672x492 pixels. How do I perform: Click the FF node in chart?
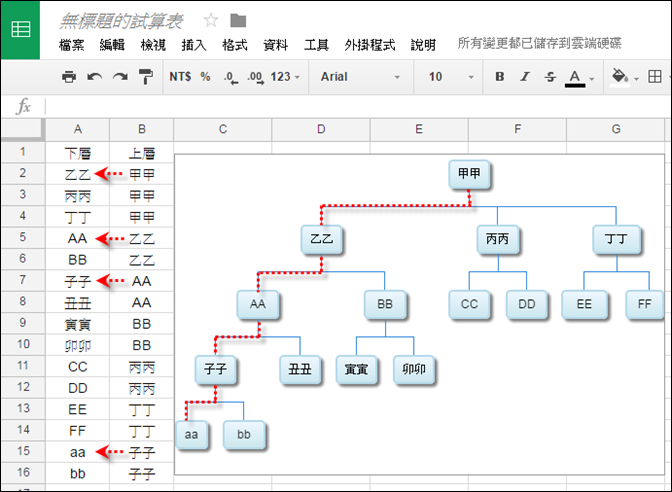(645, 304)
